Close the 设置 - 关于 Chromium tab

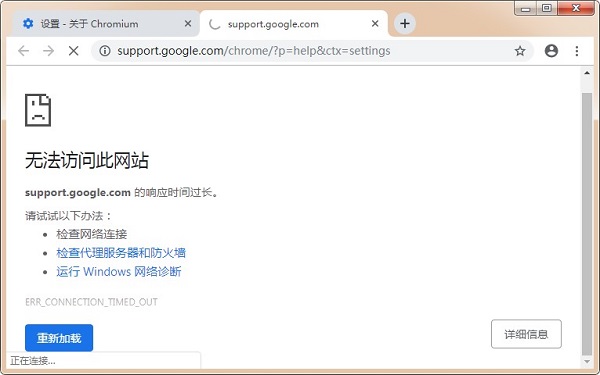[x=188, y=24]
